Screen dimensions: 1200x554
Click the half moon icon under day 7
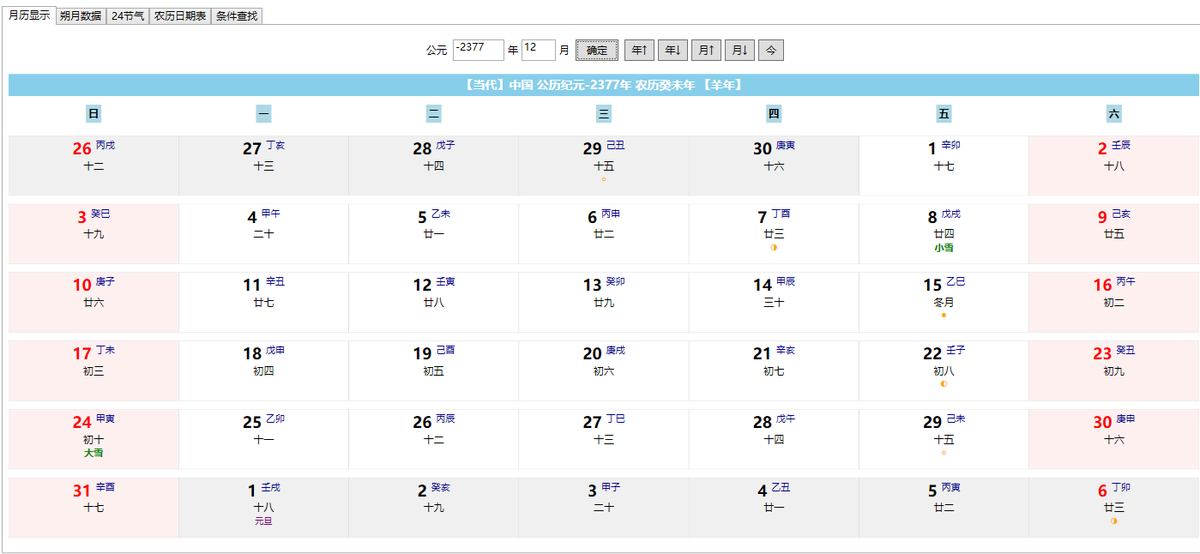(774, 247)
